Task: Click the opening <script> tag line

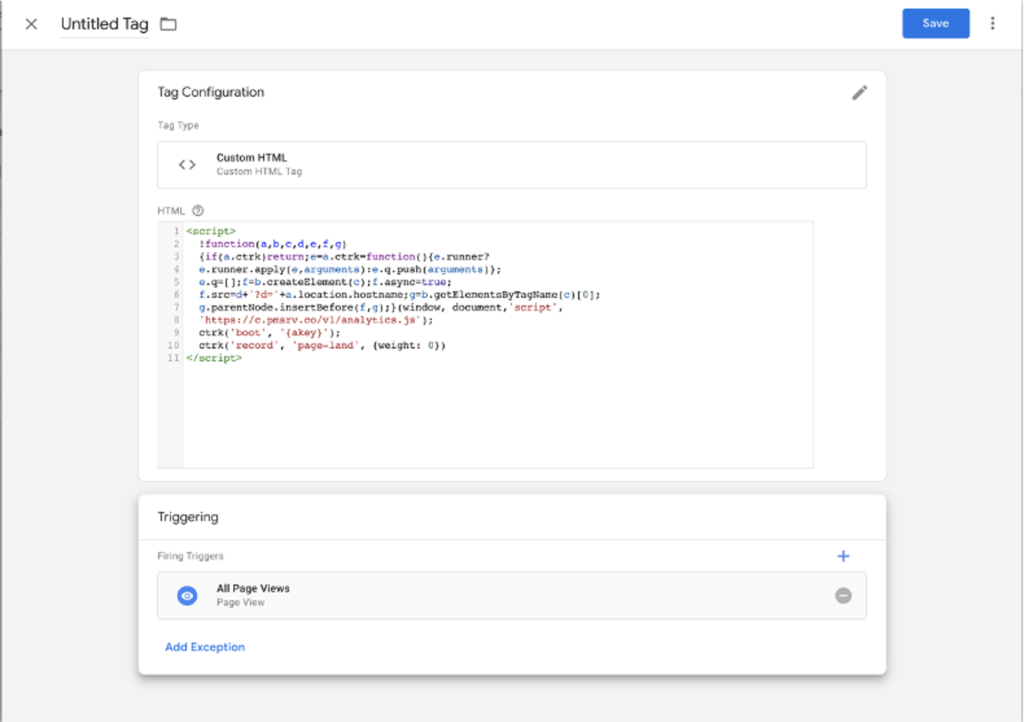Action: click(x=211, y=231)
